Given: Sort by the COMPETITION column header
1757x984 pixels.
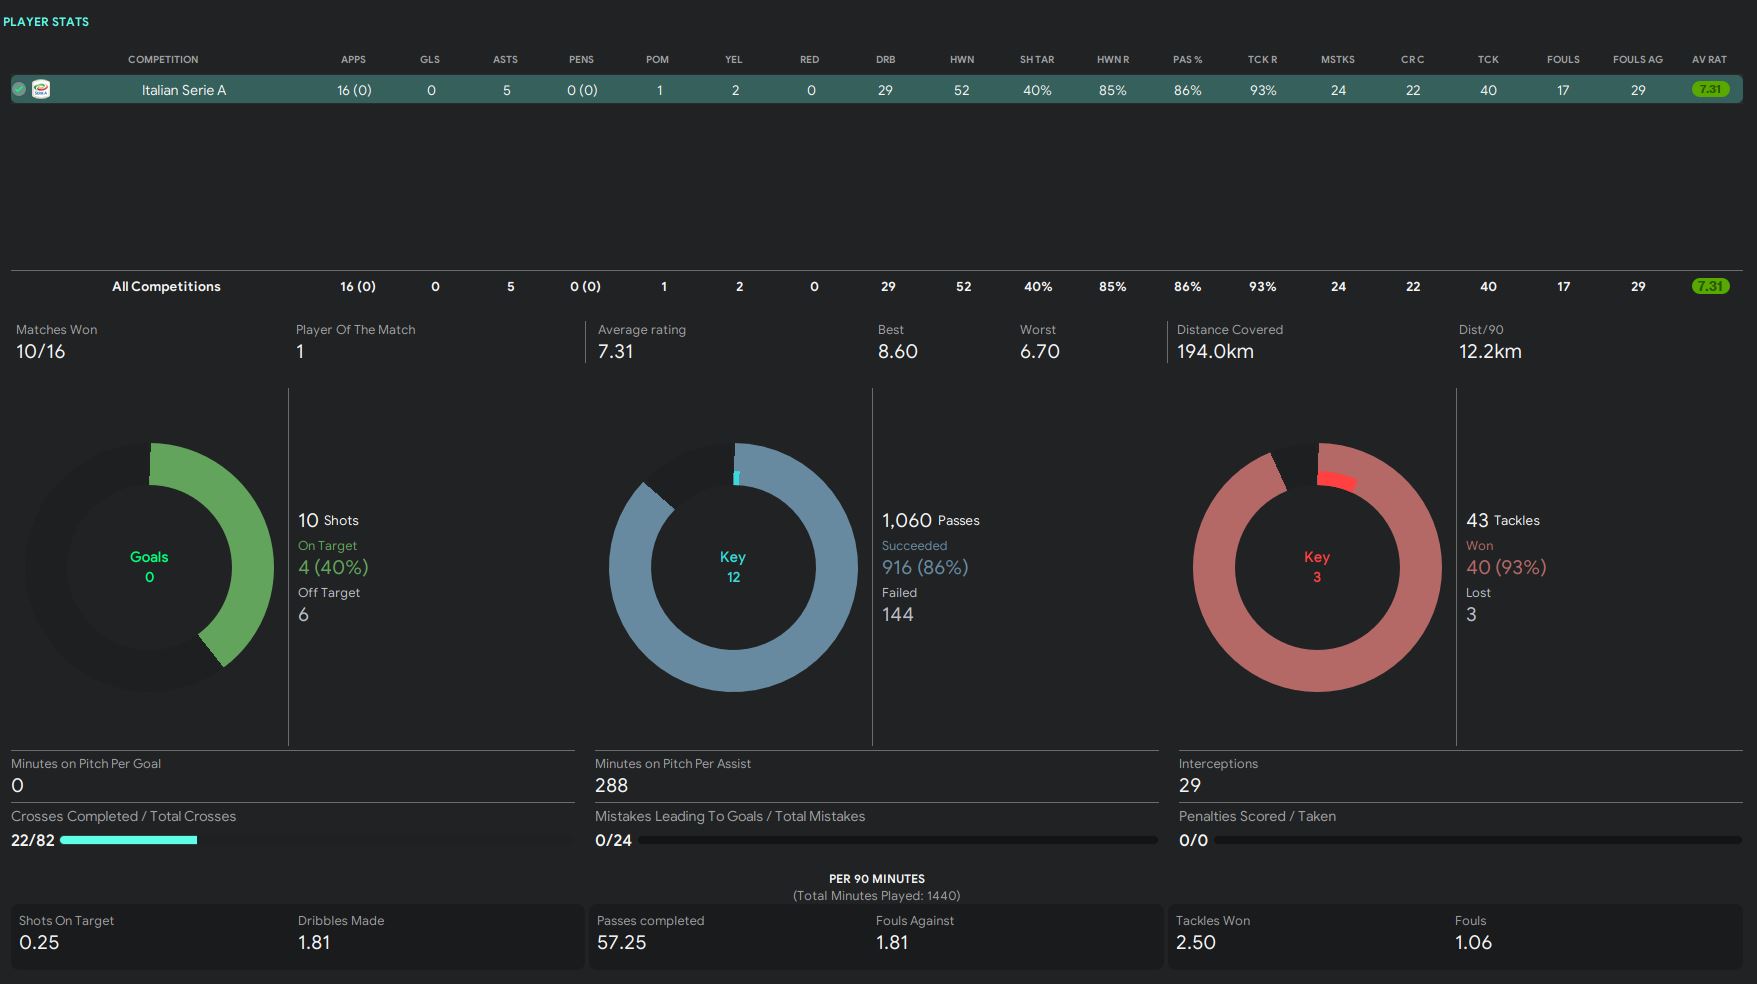Looking at the screenshot, I should pos(163,59).
